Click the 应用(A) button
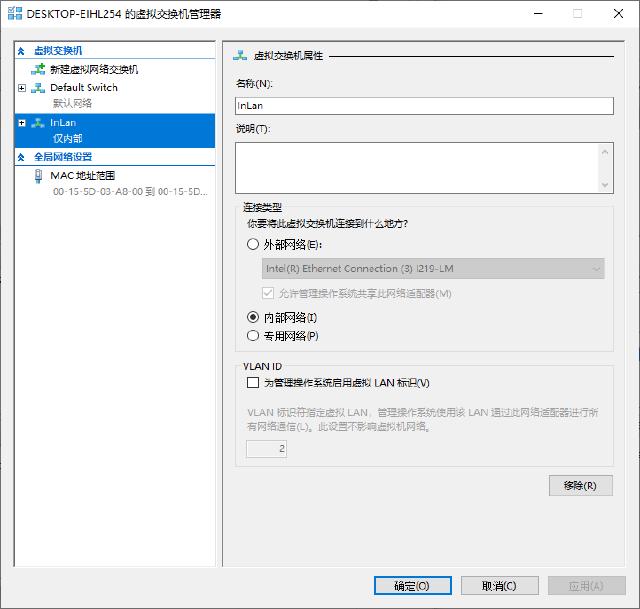The height and width of the screenshot is (609, 640). [x=587, y=586]
